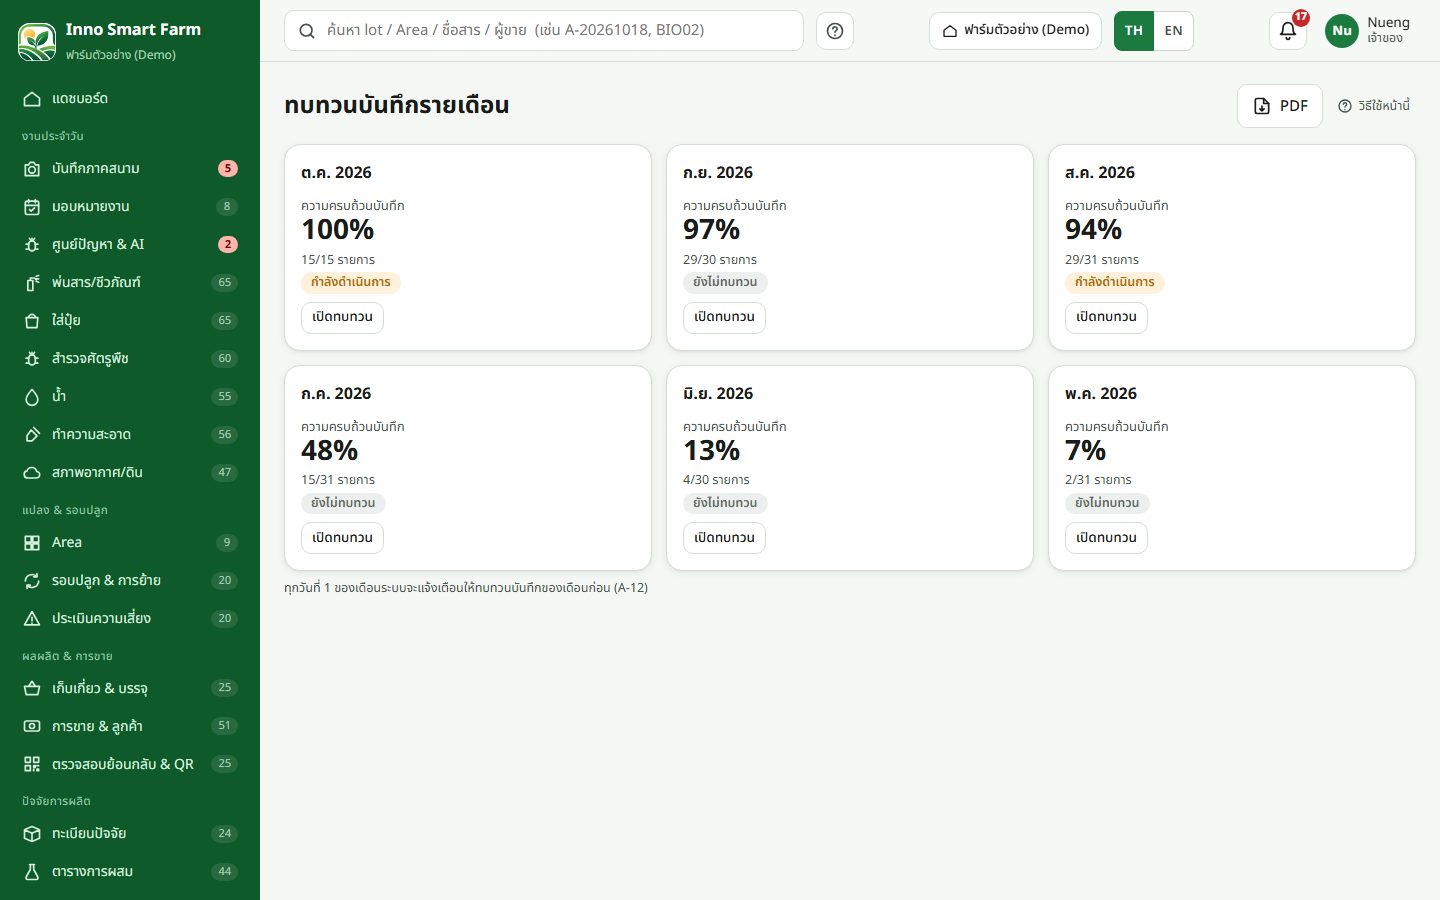Open the notifications bell
The width and height of the screenshot is (1440, 900).
tap(1288, 31)
